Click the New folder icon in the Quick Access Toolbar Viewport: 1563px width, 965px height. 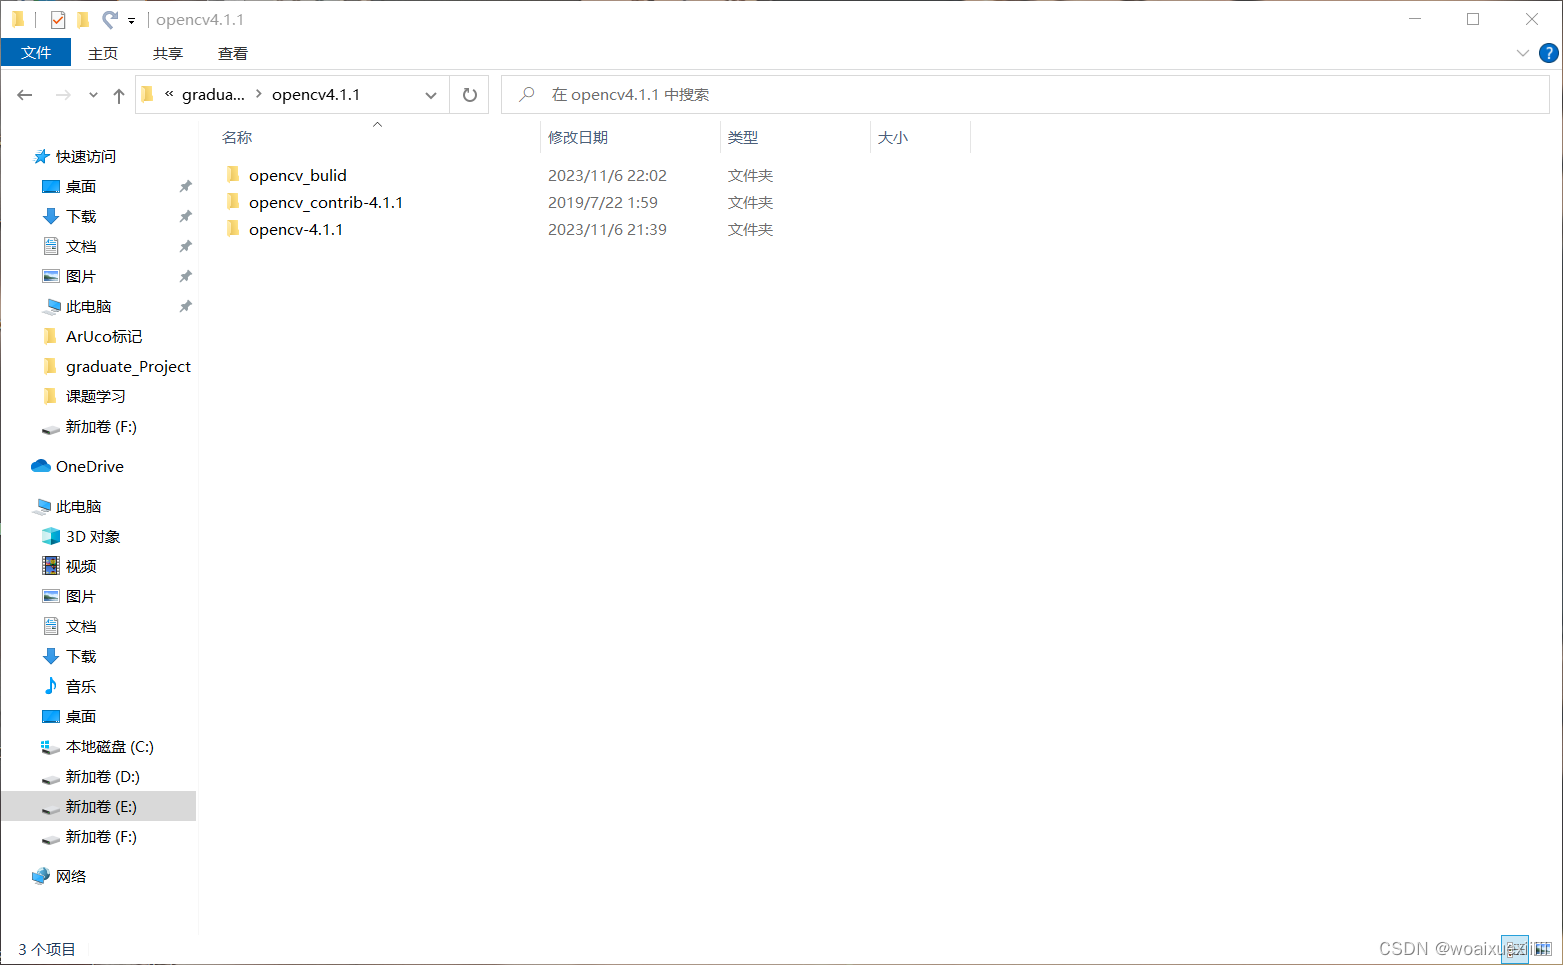pos(83,18)
